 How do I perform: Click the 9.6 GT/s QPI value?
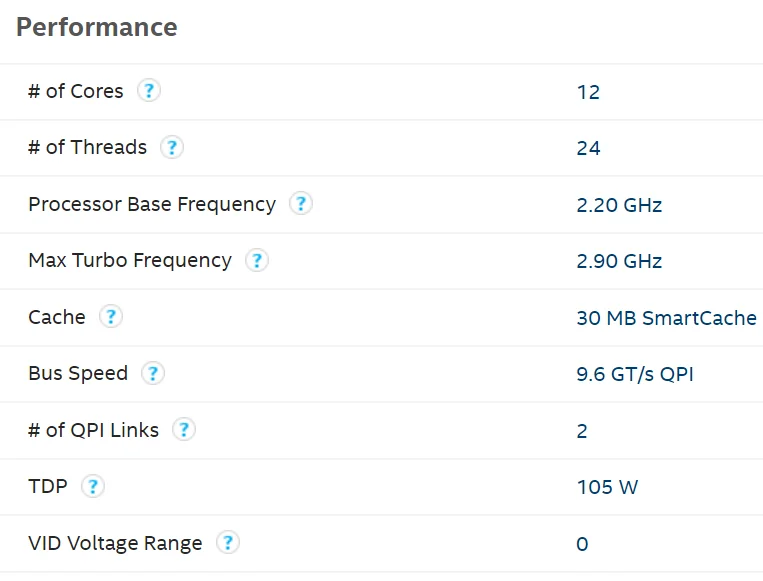tap(635, 374)
